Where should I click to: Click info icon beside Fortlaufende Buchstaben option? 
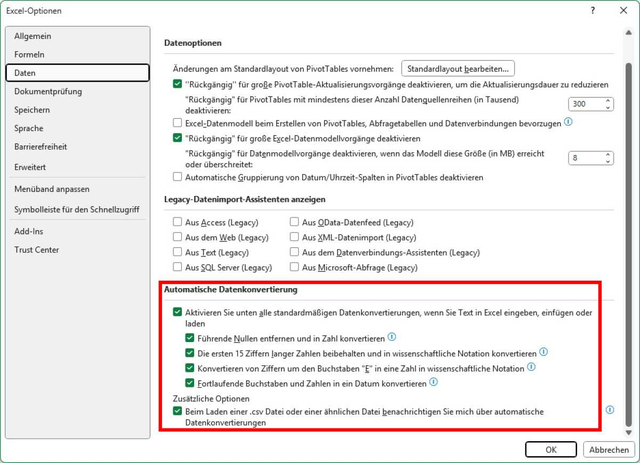coord(433,382)
